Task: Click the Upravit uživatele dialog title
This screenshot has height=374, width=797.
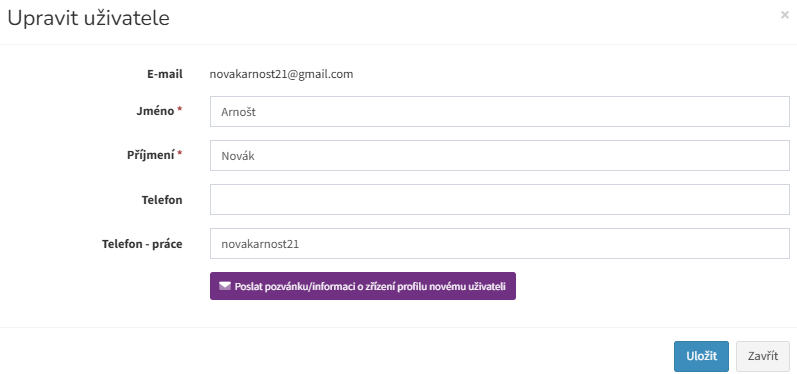Action: point(88,18)
